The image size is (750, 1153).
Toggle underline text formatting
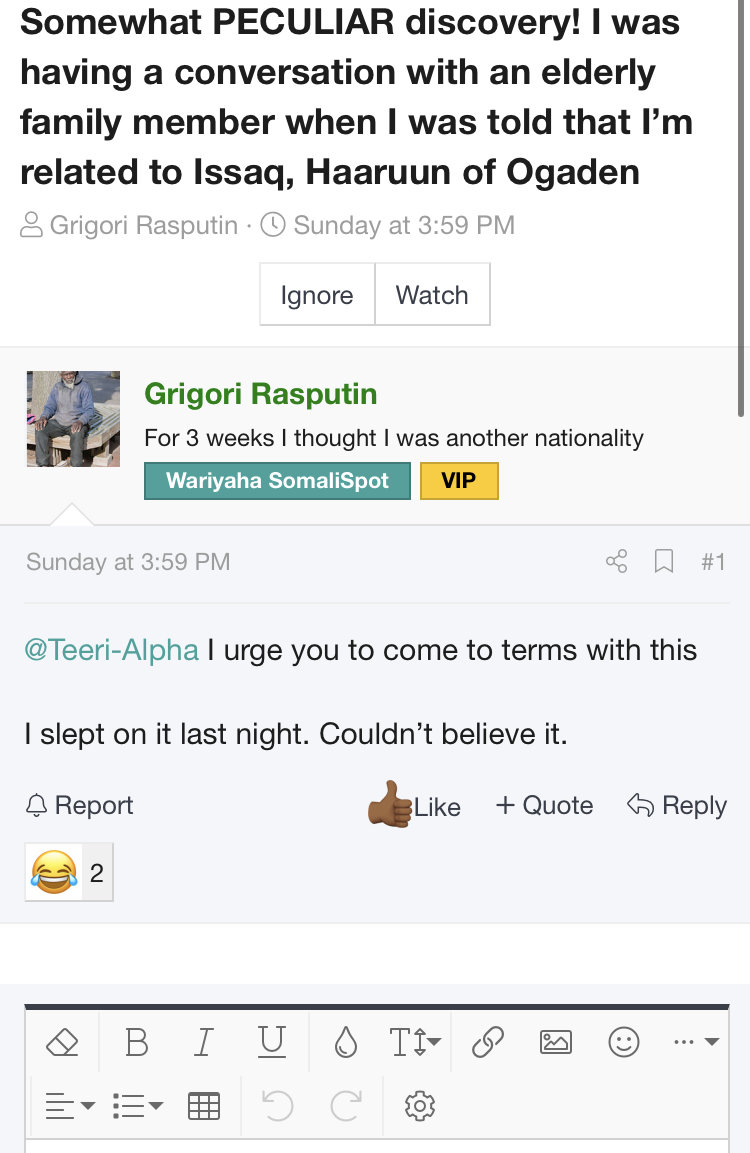tap(271, 1041)
